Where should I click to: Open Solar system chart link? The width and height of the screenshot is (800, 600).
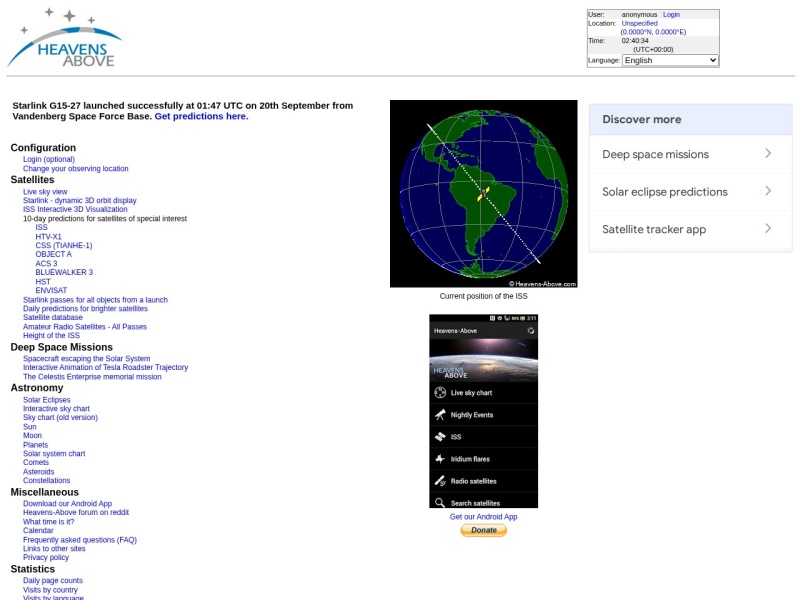pyautogui.click(x=54, y=454)
